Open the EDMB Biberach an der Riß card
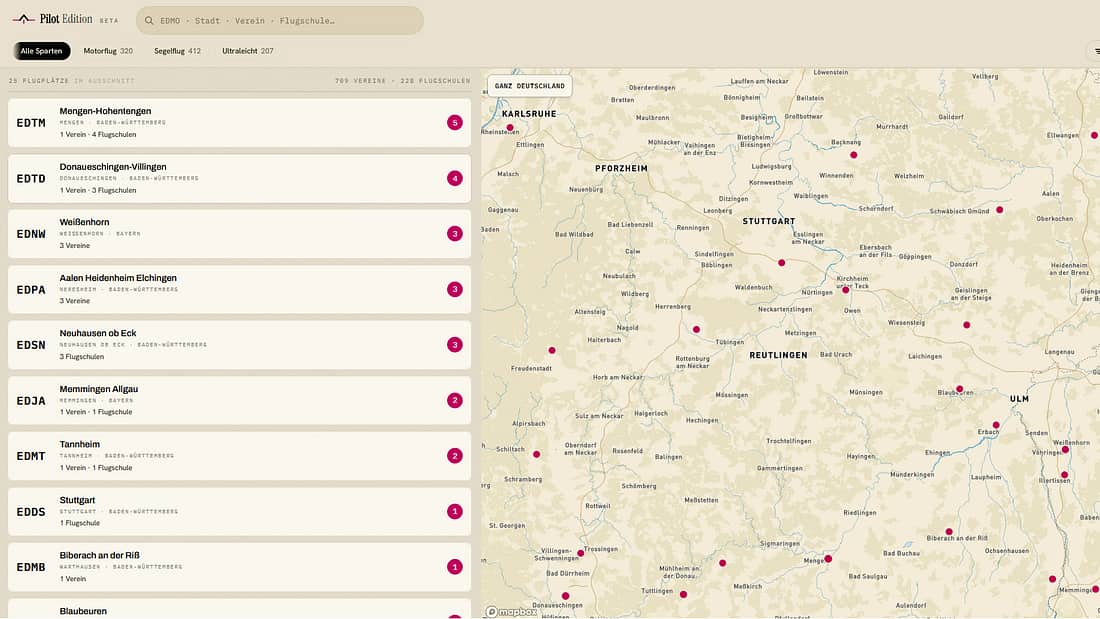 (239, 567)
